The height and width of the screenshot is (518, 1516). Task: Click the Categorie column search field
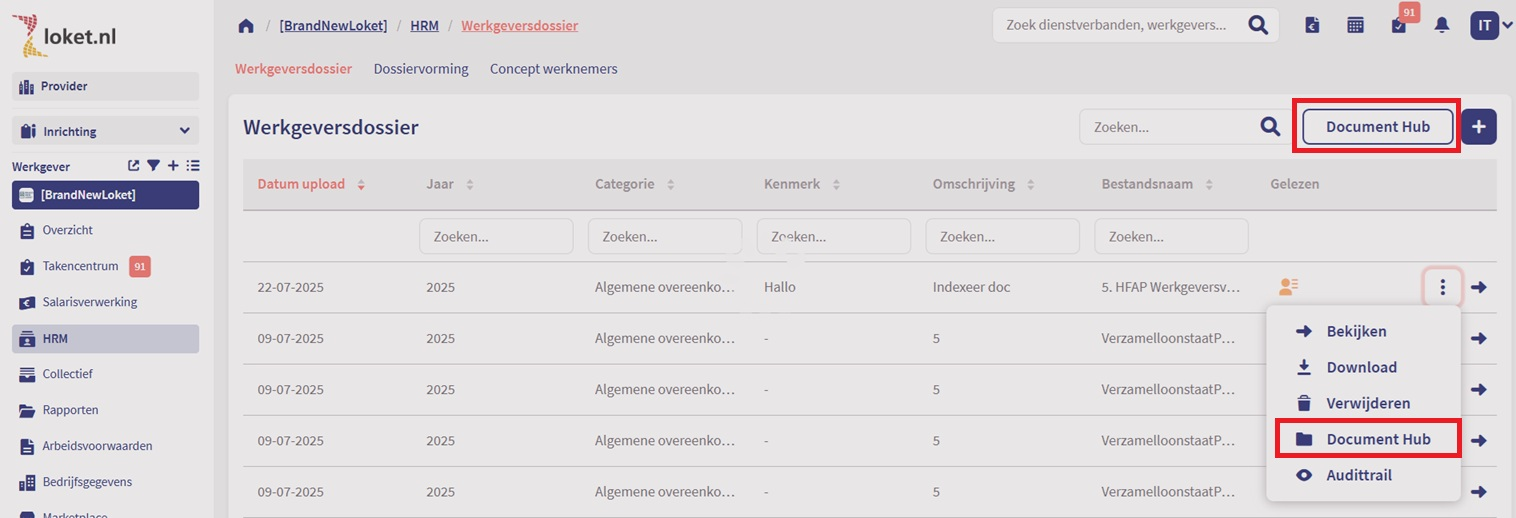(664, 237)
